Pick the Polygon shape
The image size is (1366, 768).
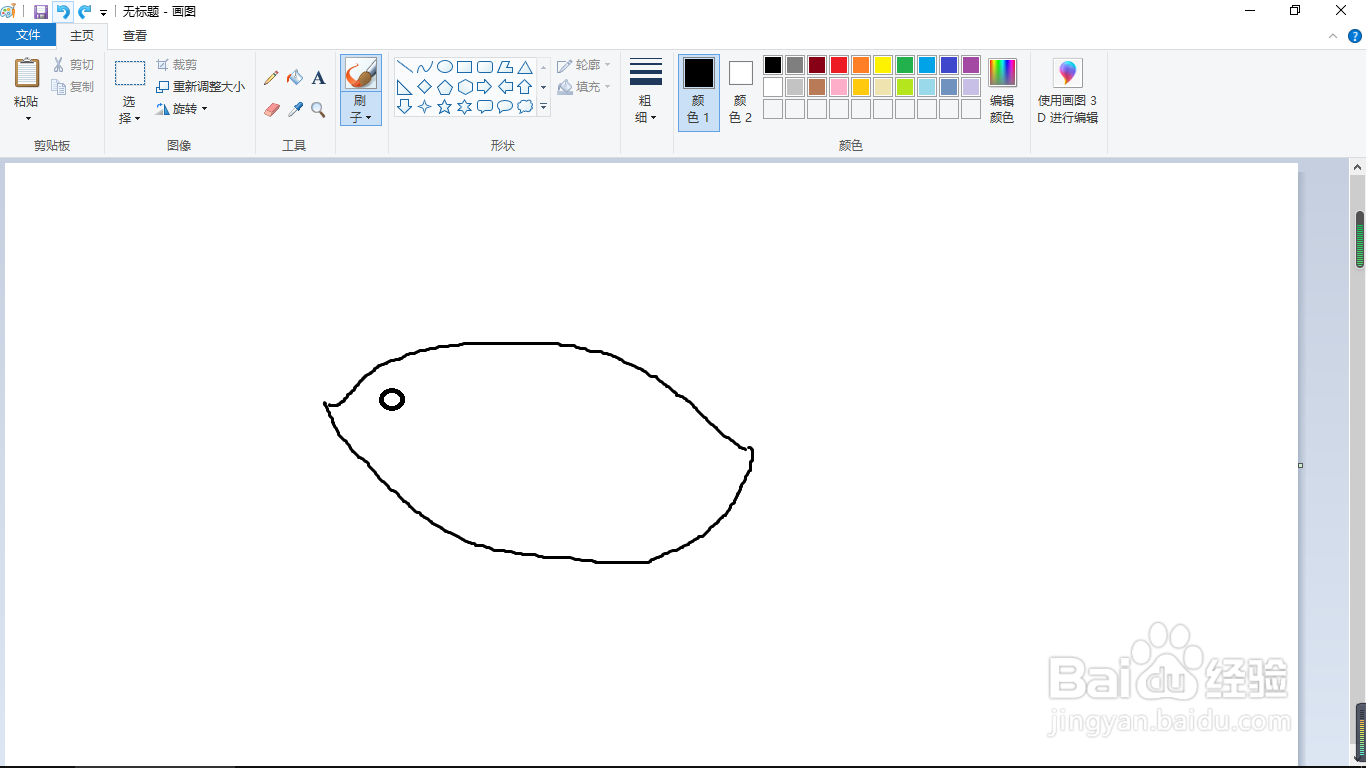pyautogui.click(x=505, y=67)
